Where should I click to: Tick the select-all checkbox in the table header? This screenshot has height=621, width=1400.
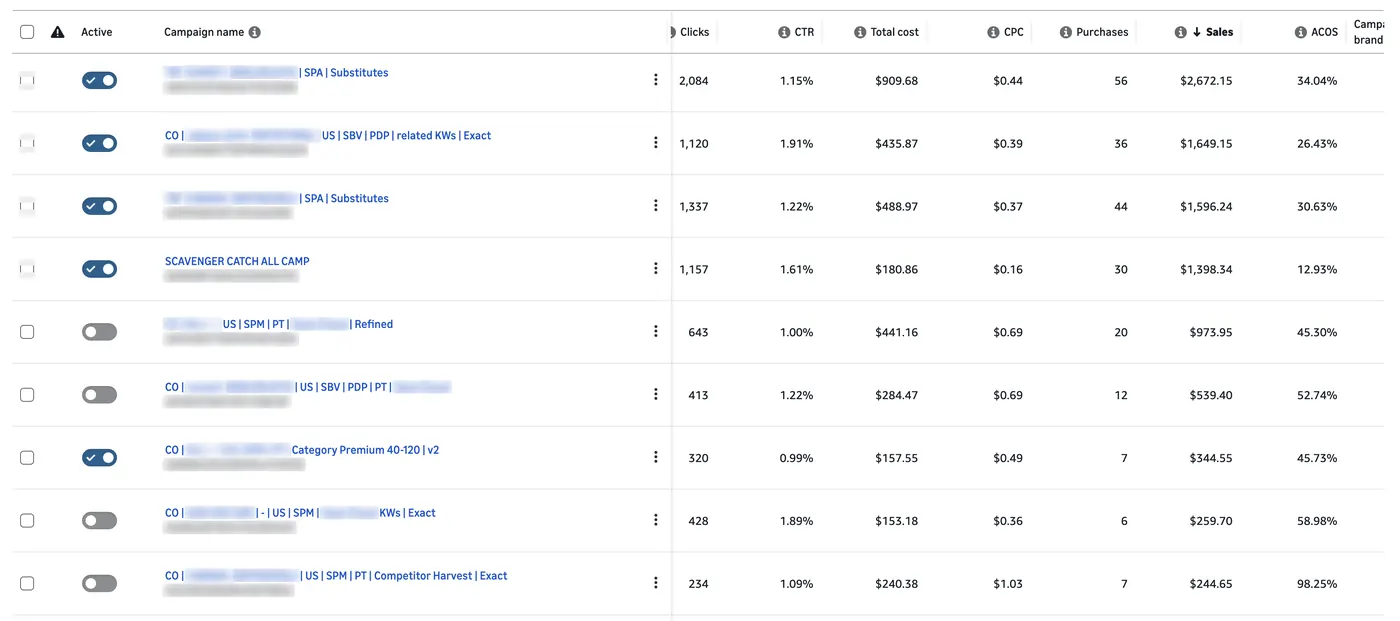click(x=27, y=32)
